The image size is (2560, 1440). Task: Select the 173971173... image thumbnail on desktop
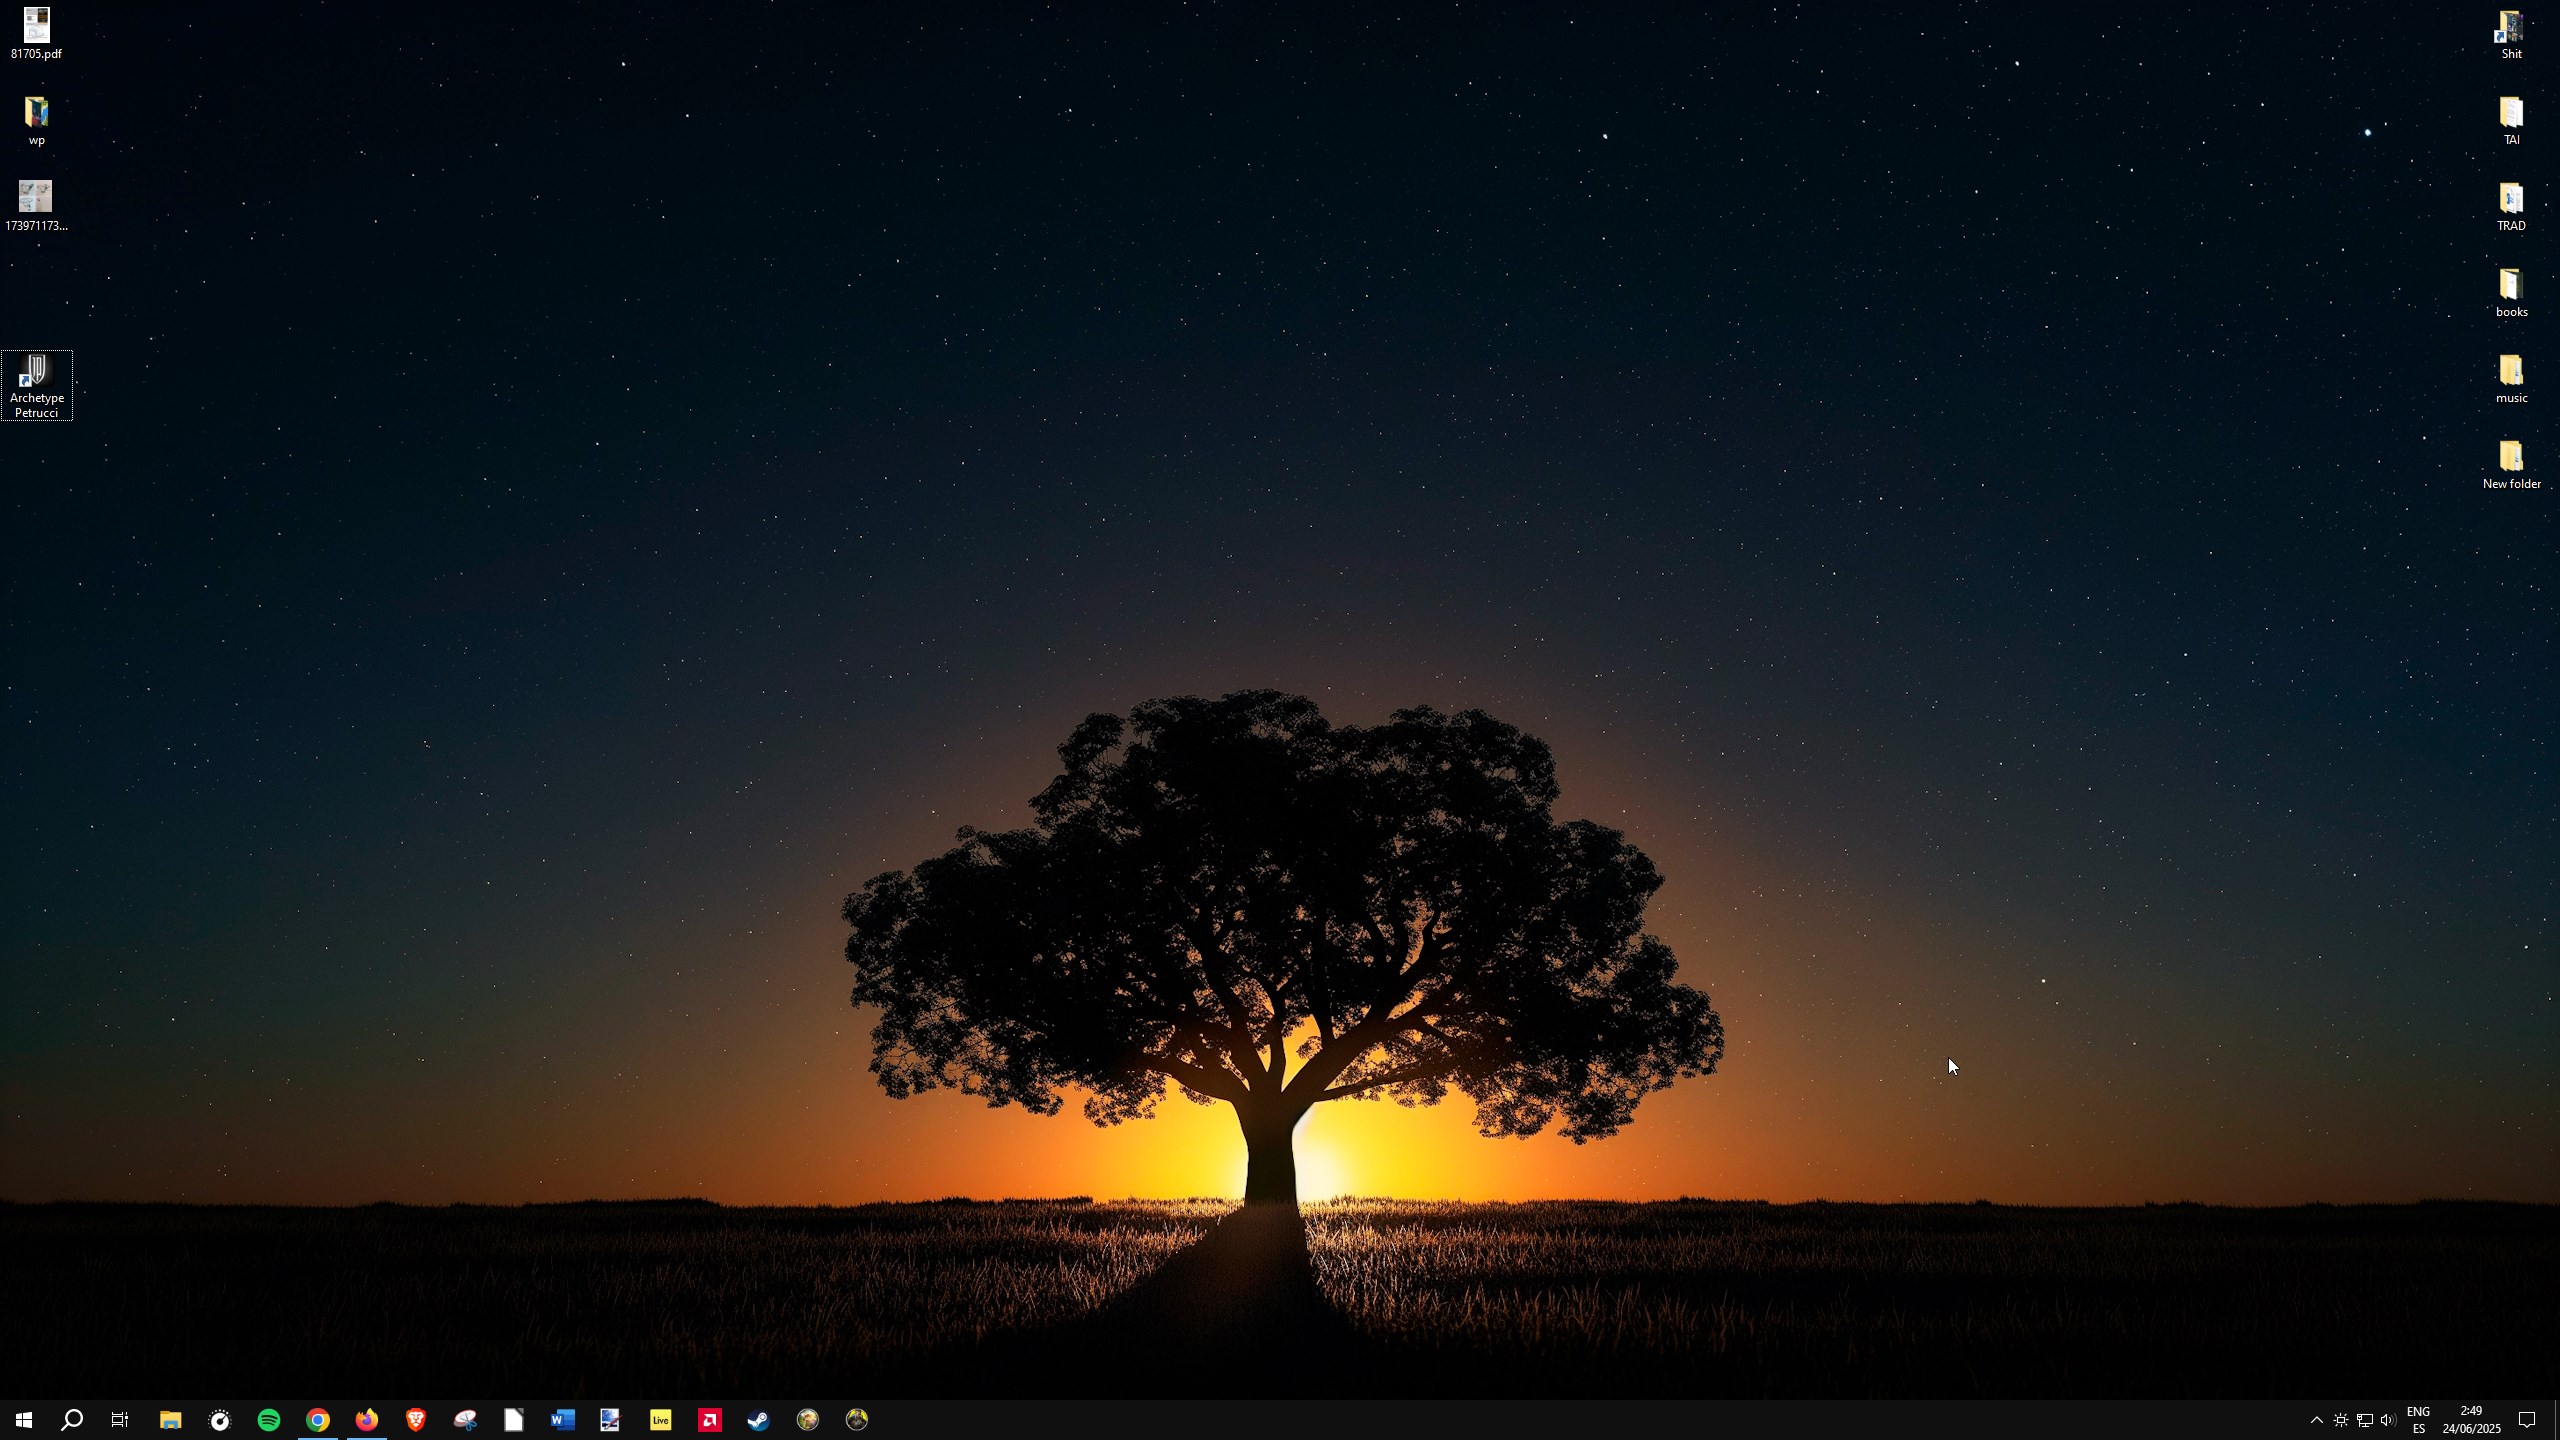pyautogui.click(x=36, y=206)
